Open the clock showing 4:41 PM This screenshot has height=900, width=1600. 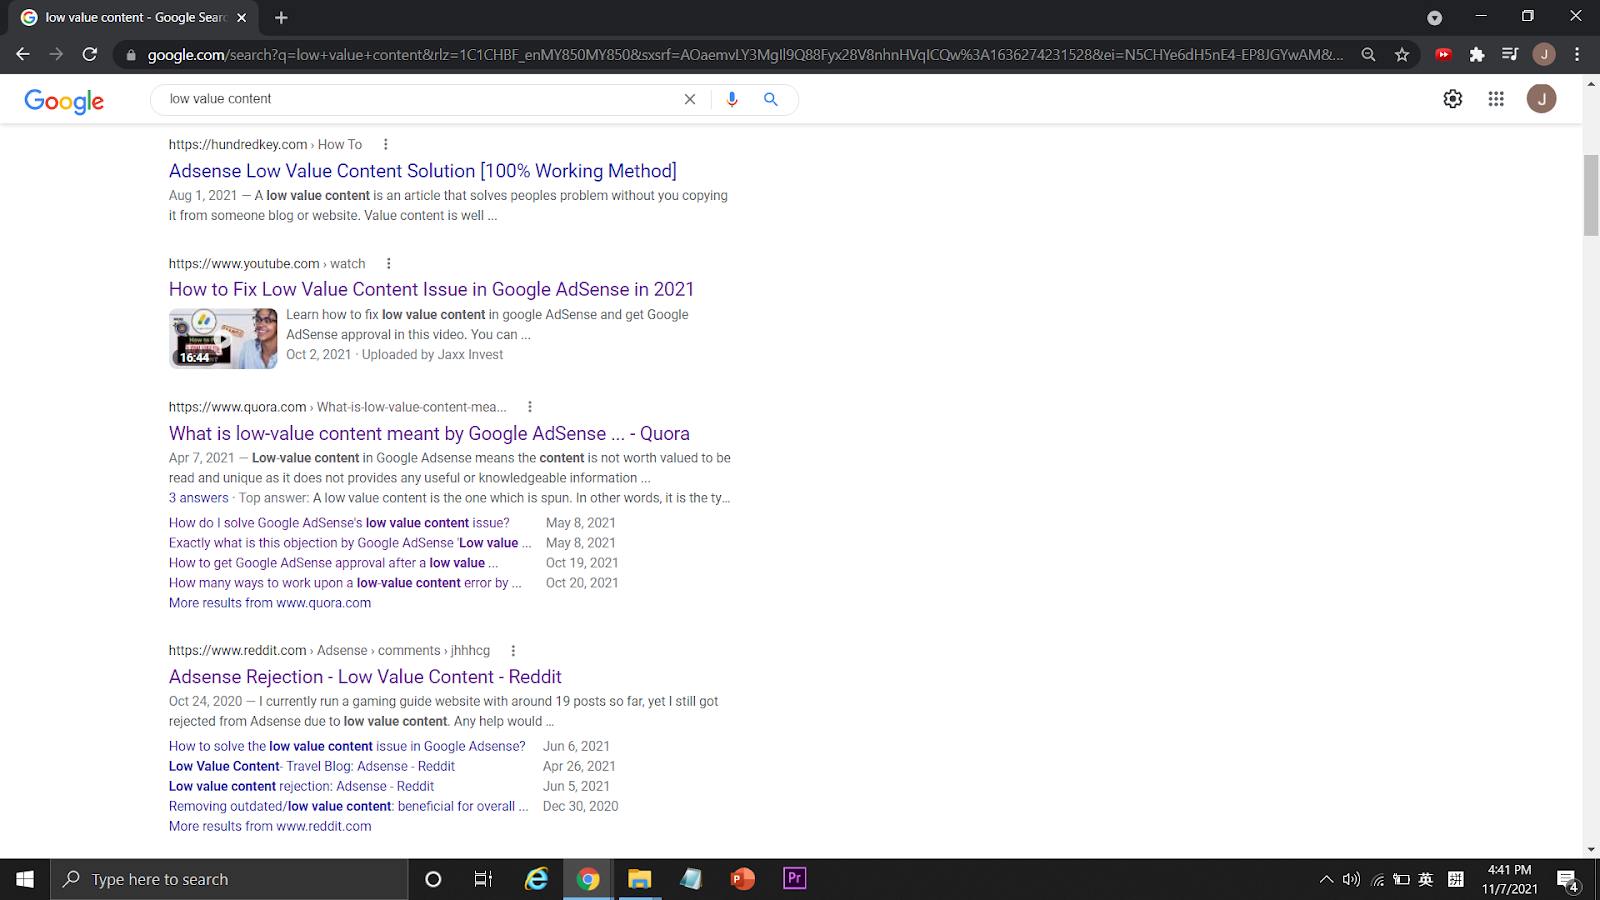click(1510, 879)
